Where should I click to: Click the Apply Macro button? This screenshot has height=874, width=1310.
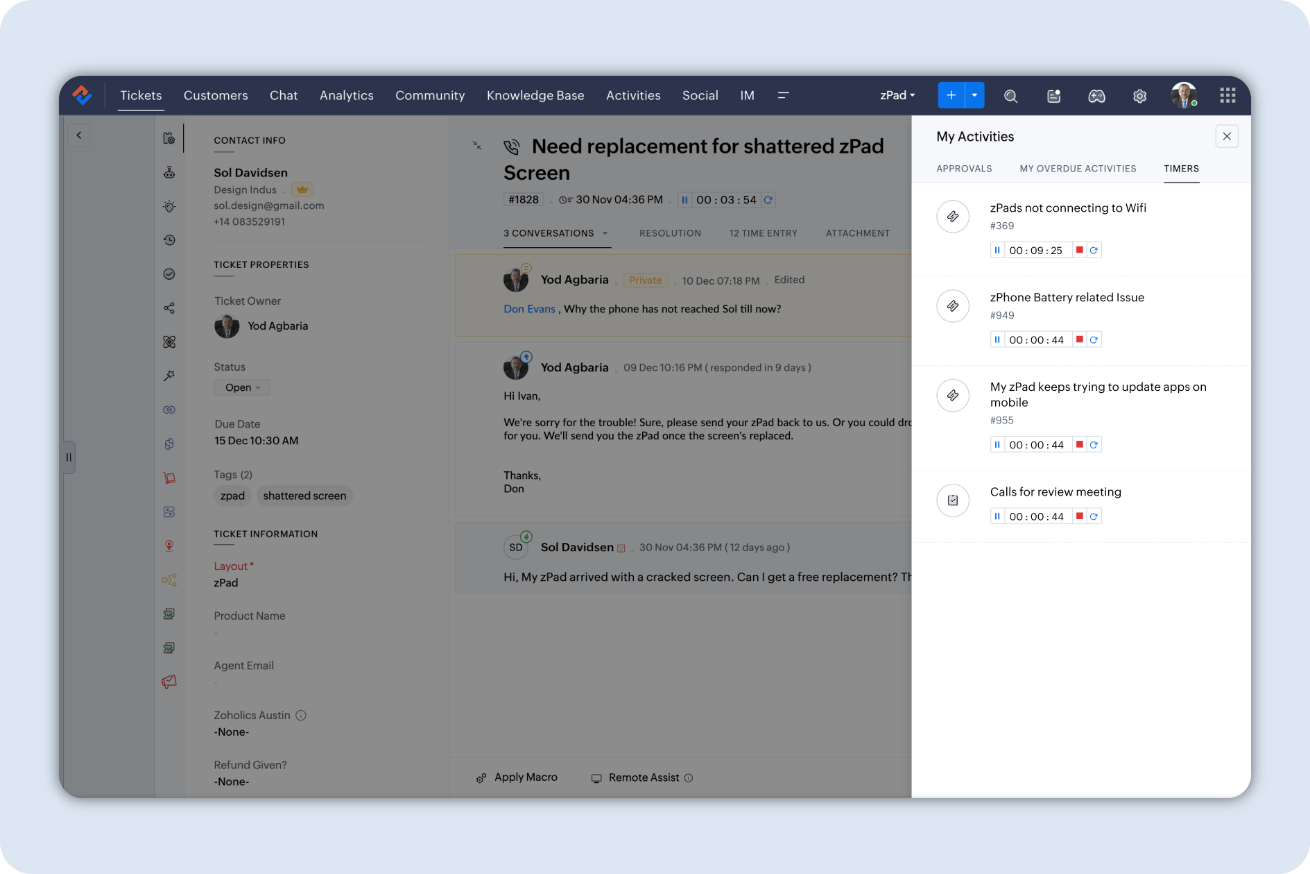517,778
